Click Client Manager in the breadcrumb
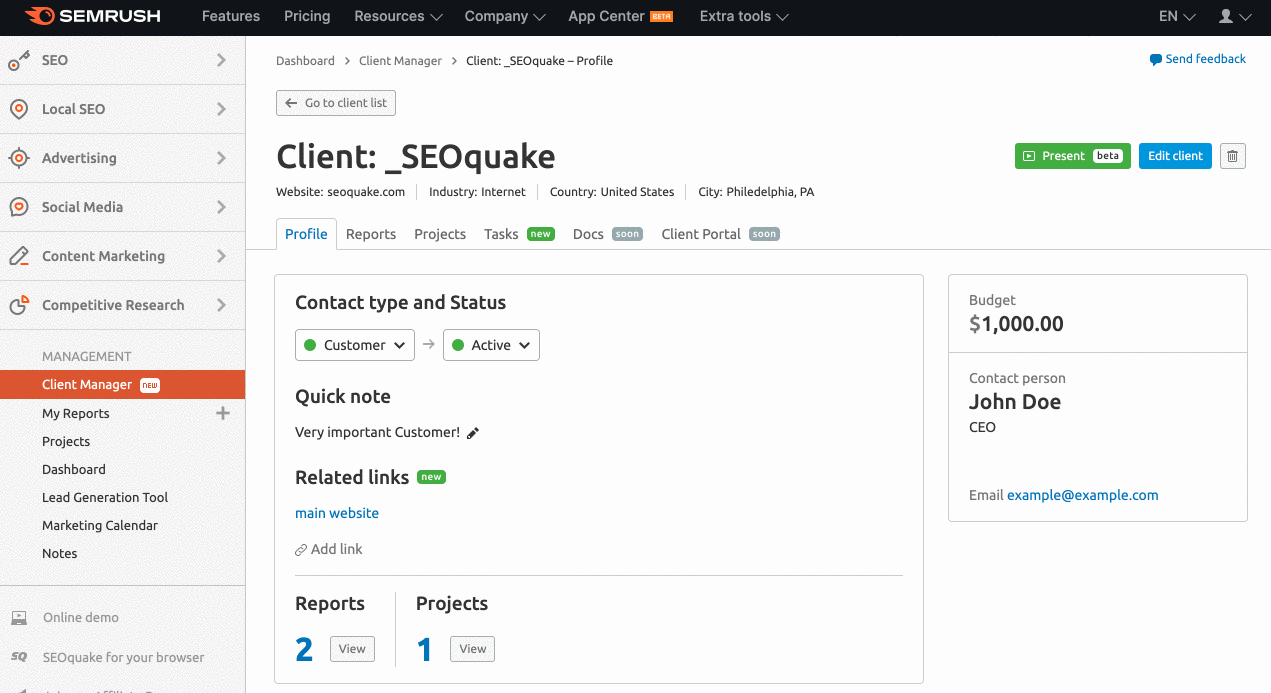The image size is (1271, 693). 400,61
